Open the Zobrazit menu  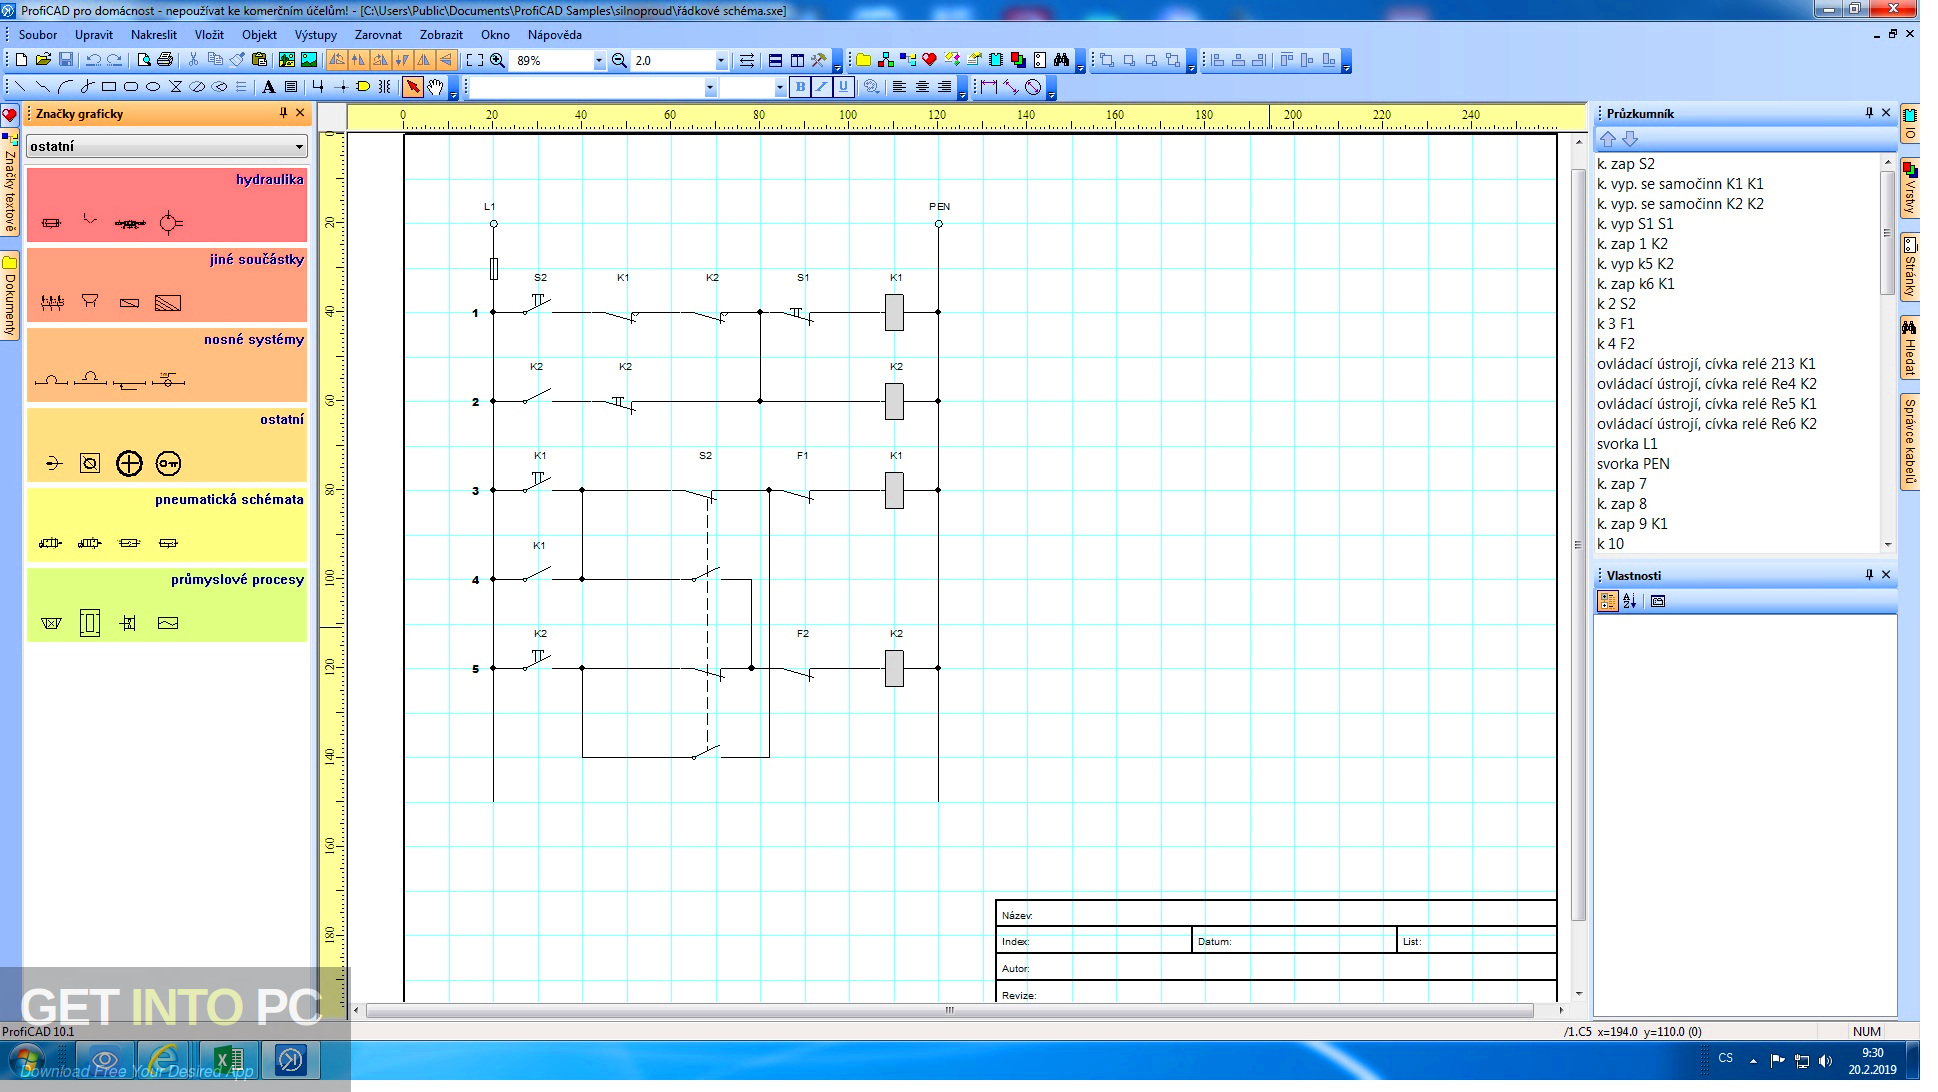pos(441,34)
